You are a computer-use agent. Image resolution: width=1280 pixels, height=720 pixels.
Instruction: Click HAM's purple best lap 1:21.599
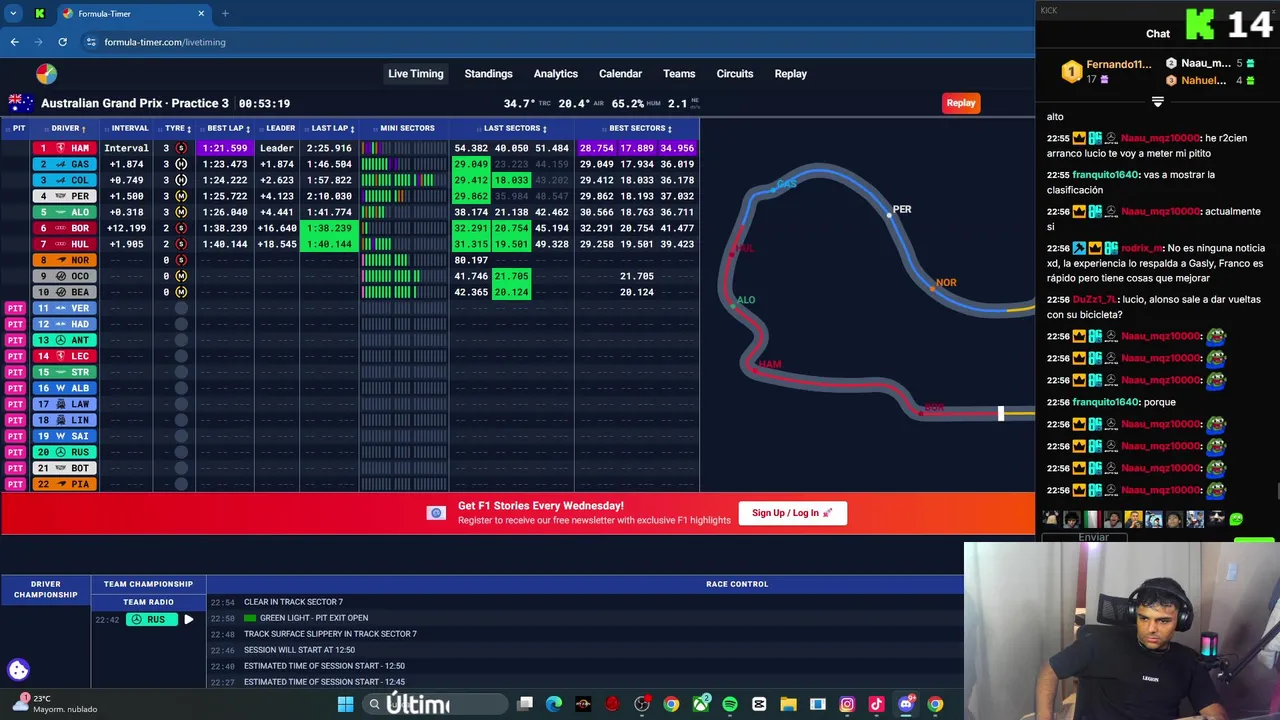[x=226, y=148]
